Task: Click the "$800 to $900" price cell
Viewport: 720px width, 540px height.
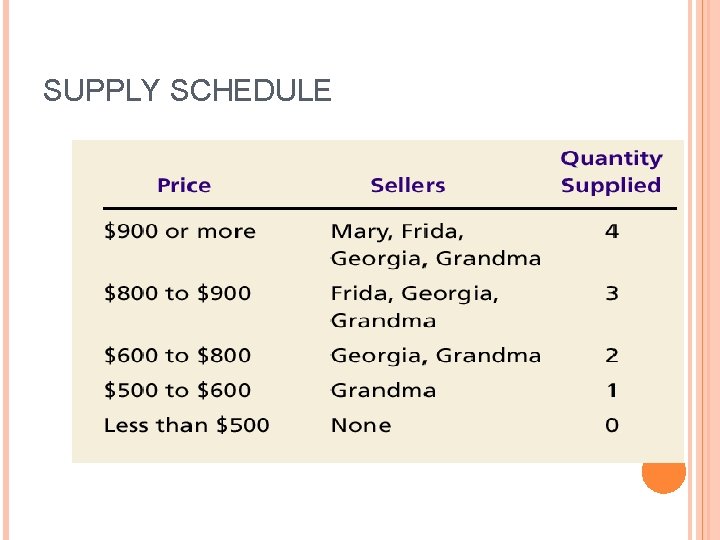Action: (x=178, y=293)
